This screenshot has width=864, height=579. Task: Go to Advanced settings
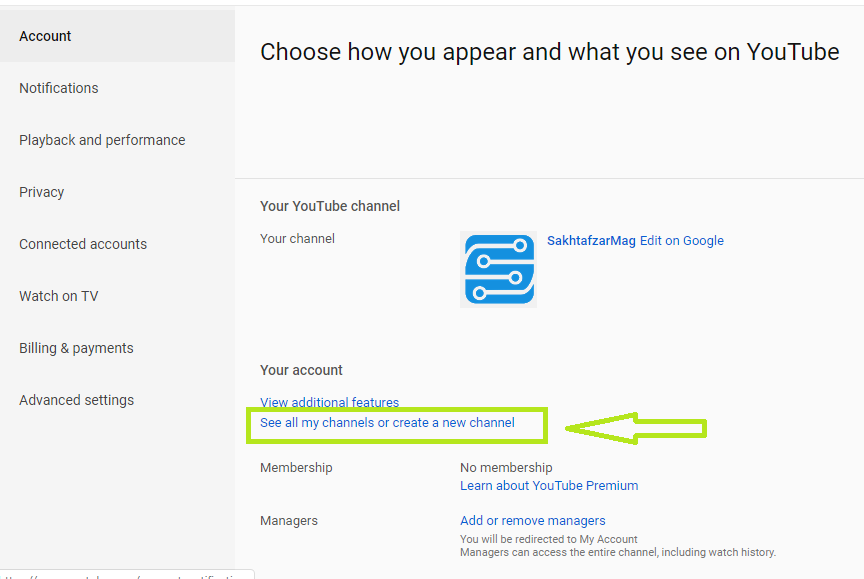(x=76, y=400)
